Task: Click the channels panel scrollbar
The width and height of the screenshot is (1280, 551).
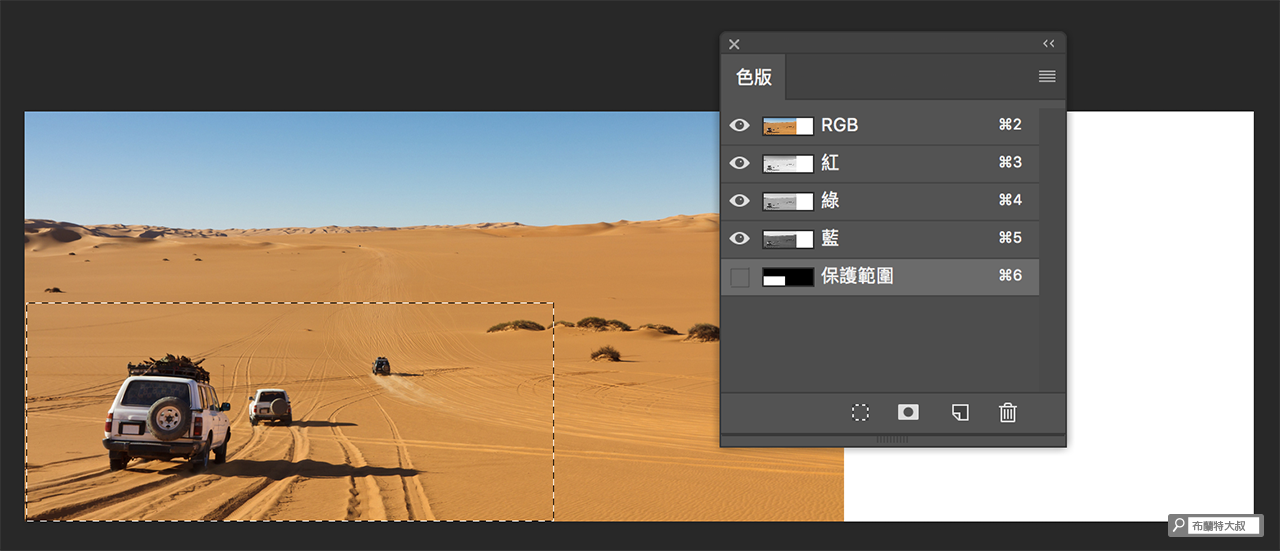Action: (x=1052, y=250)
